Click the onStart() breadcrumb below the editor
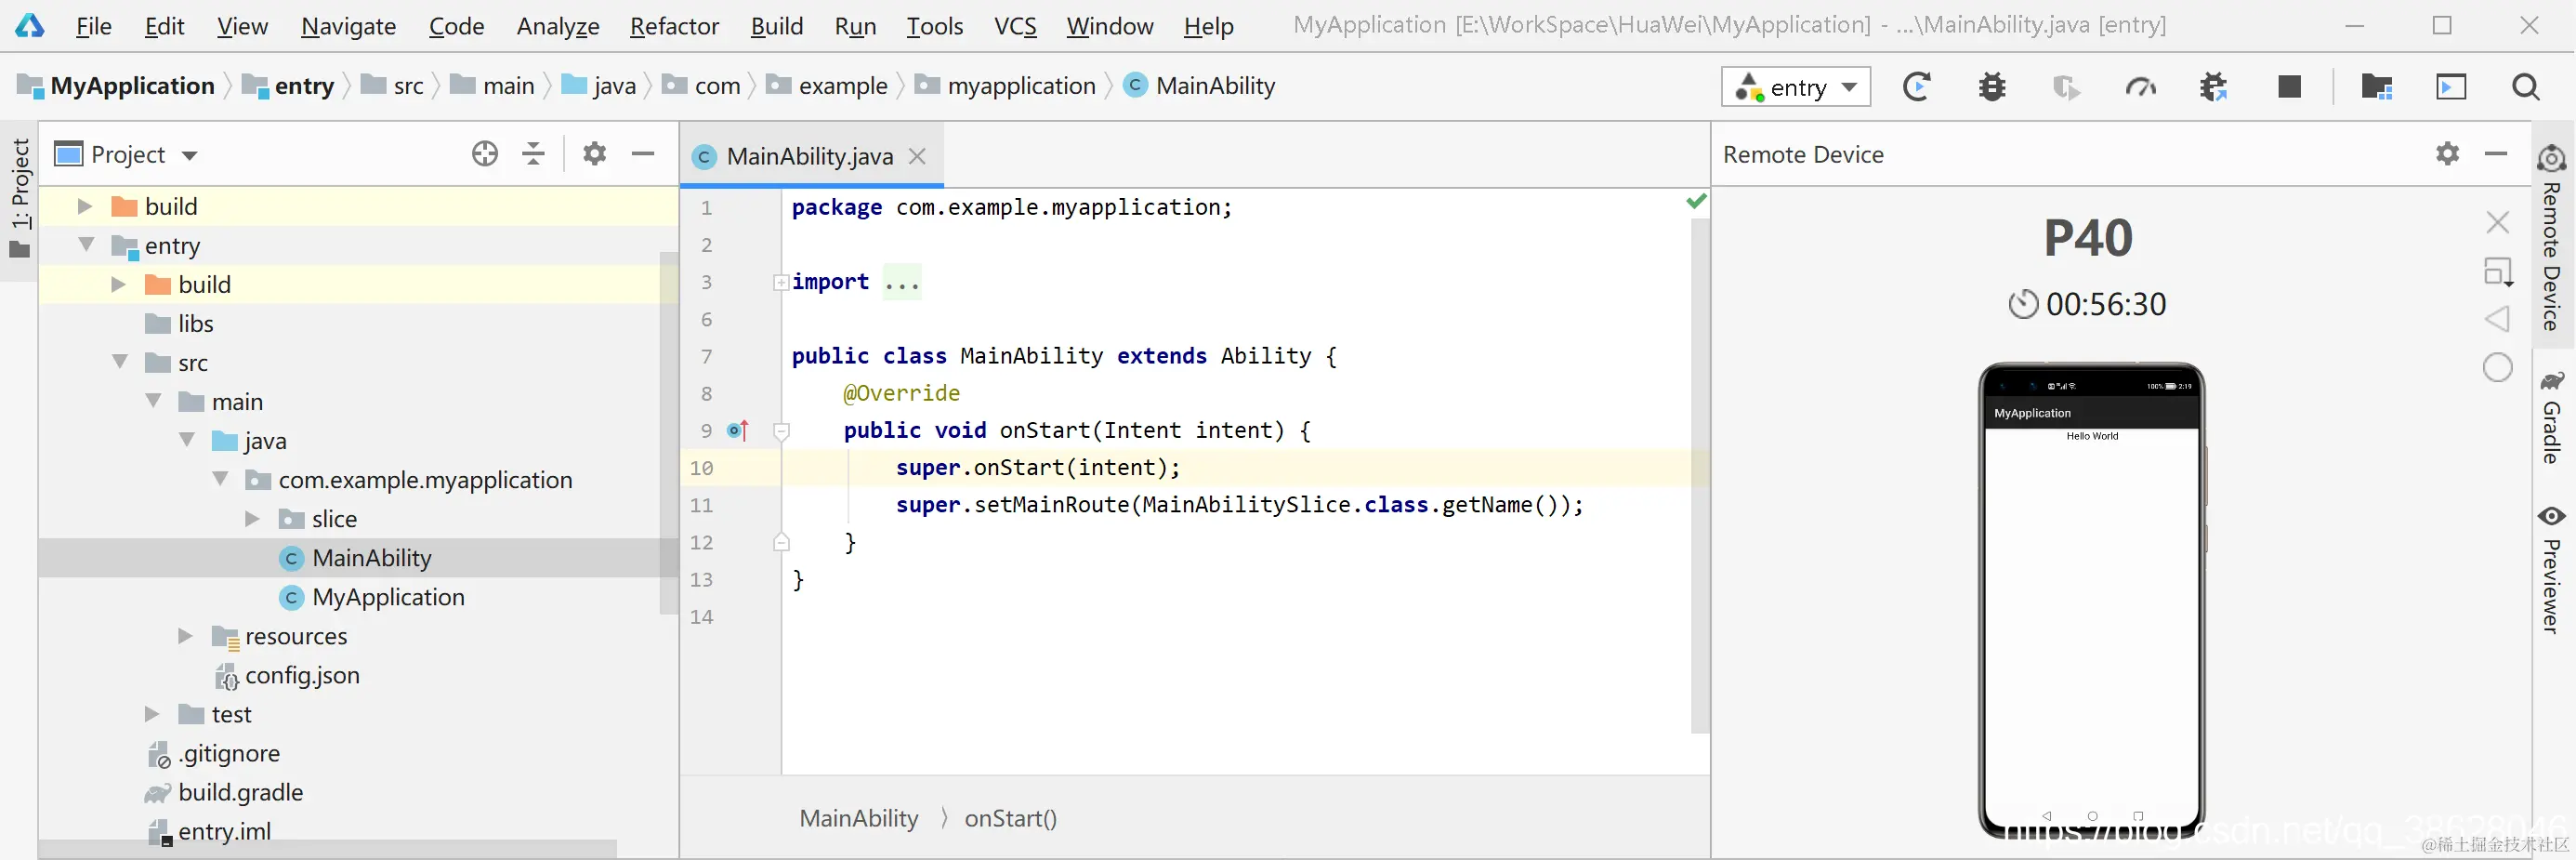This screenshot has height=860, width=2576. pyautogui.click(x=1010, y=818)
